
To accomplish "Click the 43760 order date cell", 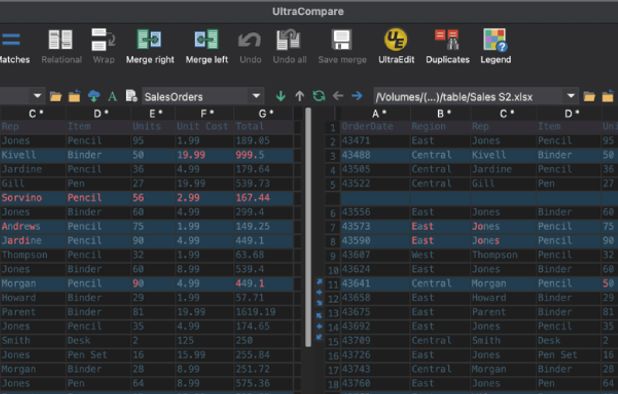I will coord(376,383).
